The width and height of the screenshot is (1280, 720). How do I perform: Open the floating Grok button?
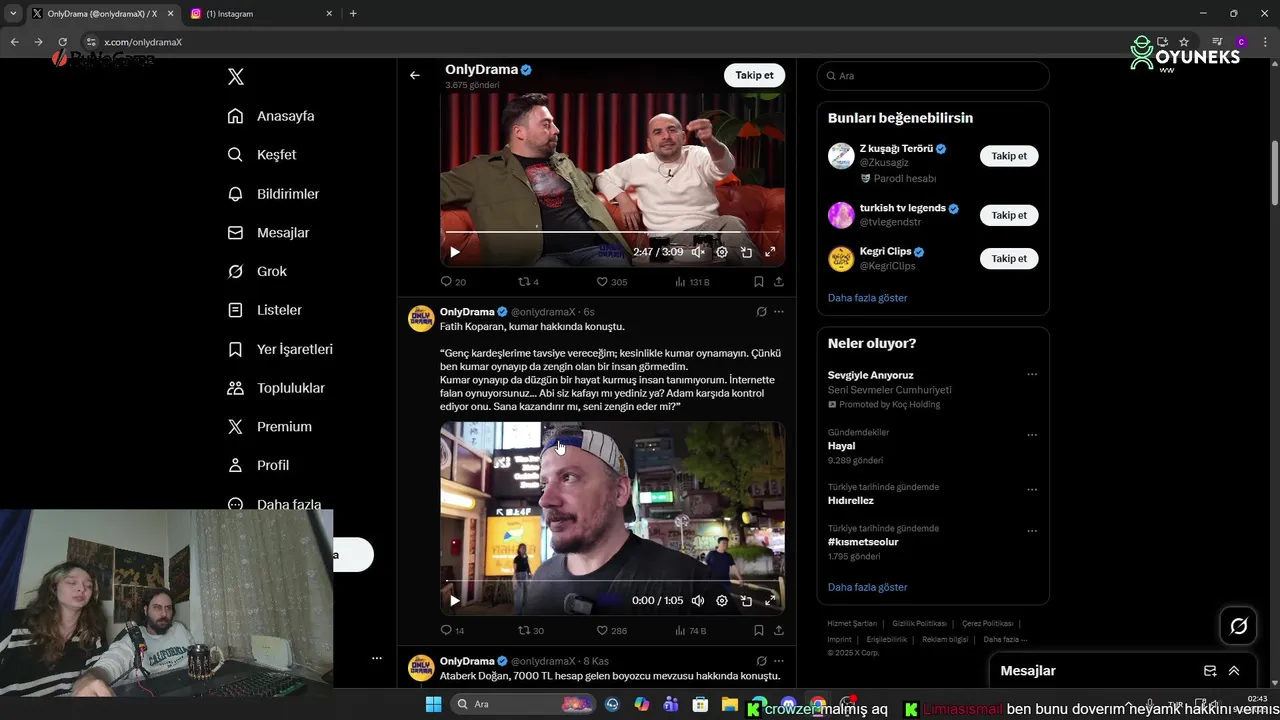(x=1239, y=626)
